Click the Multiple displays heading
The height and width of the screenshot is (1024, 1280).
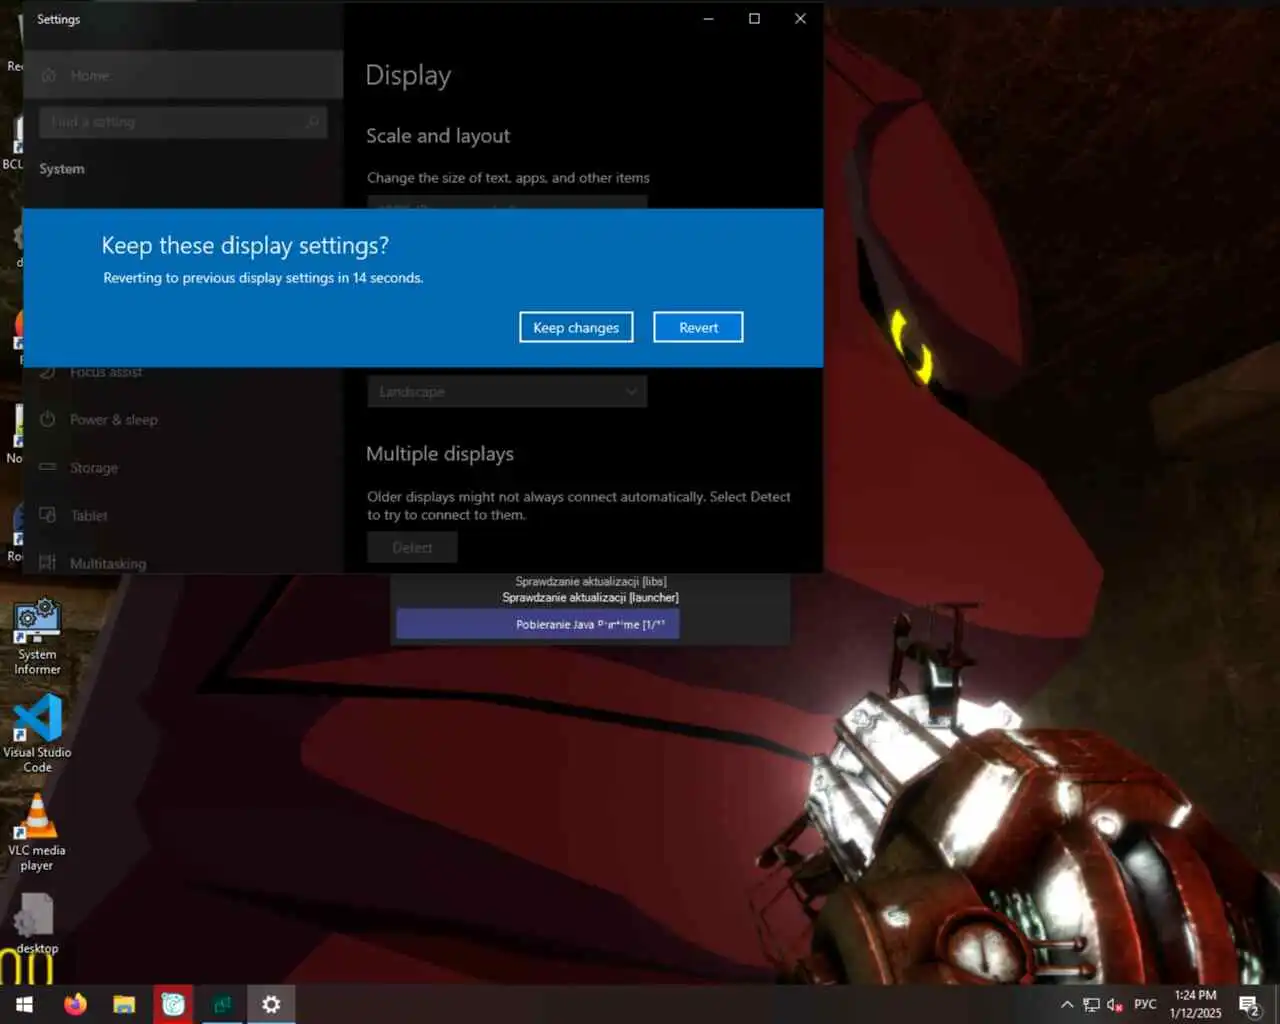pos(440,454)
